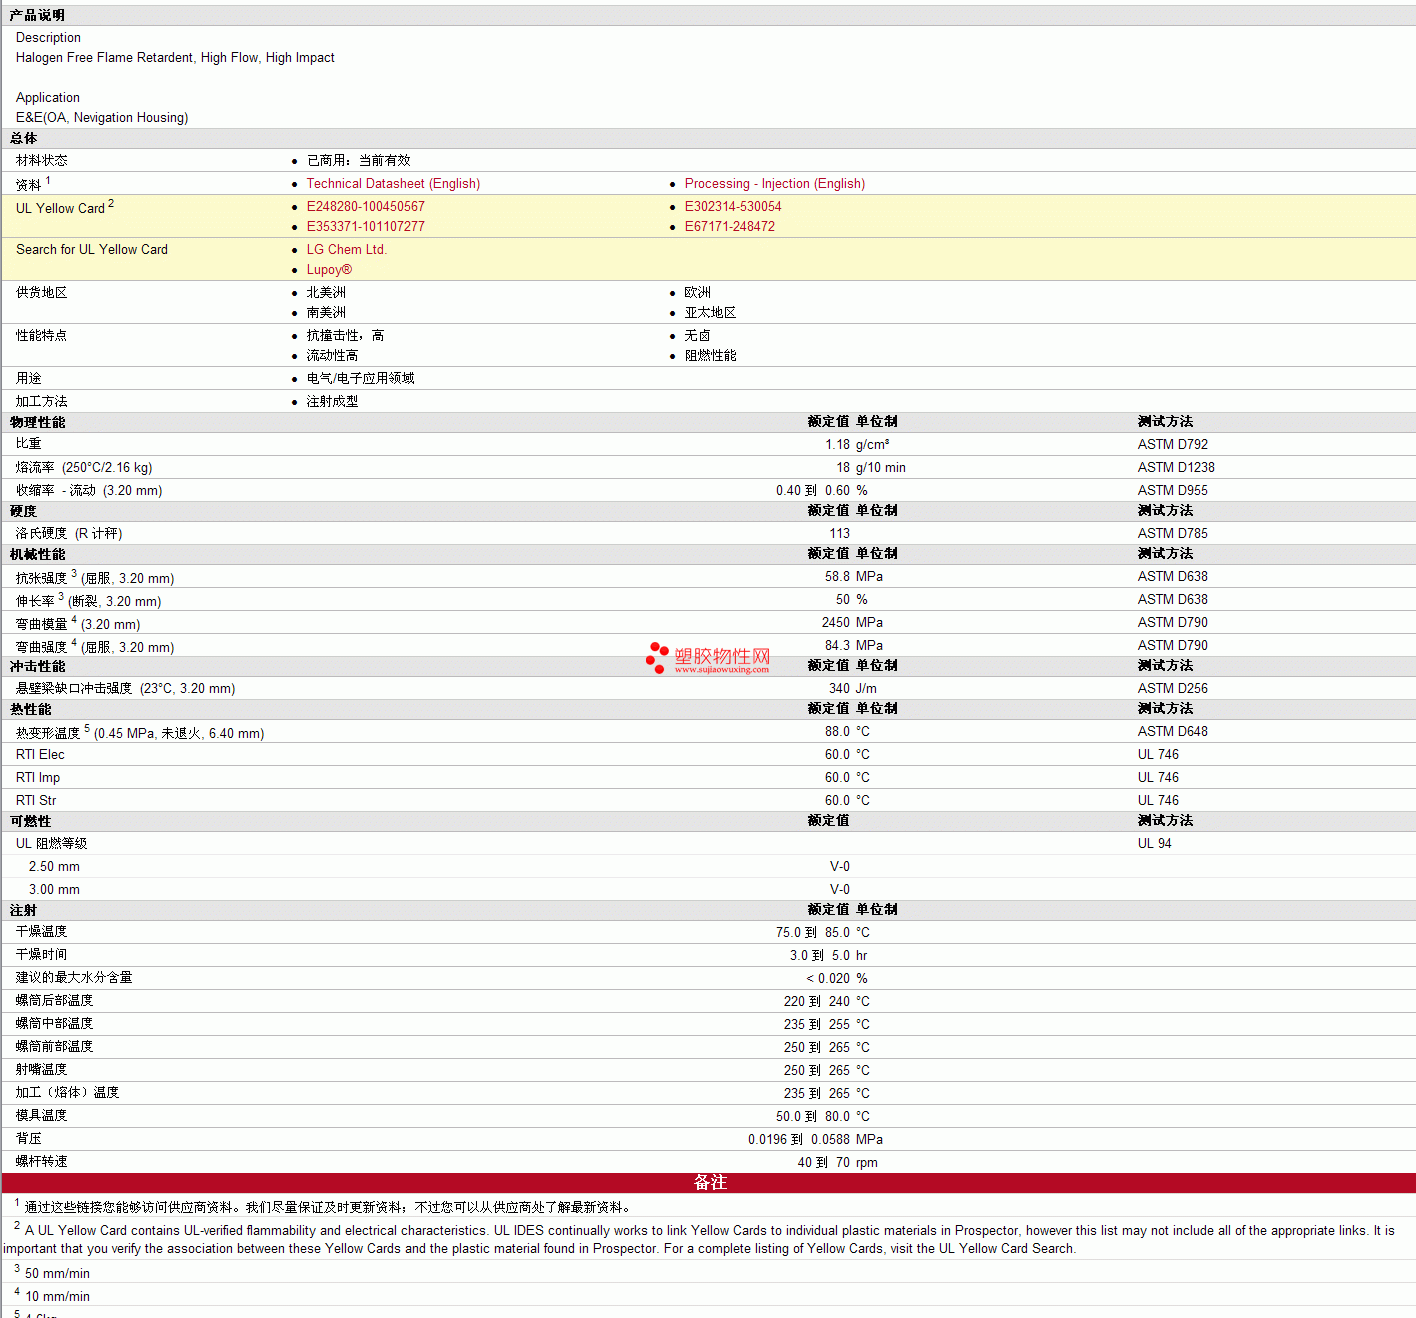Image resolution: width=1416 pixels, height=1318 pixels.
Task: Select the ASTM D648 test method text
Action: 1173,732
